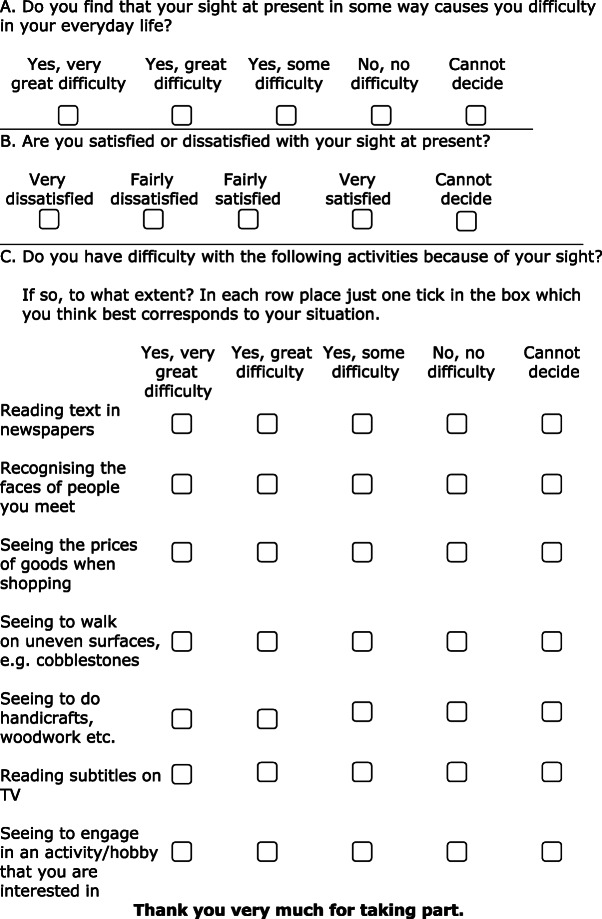
Task: Mark 'No, no difficulty' for seeing prices
Action: click(457, 551)
